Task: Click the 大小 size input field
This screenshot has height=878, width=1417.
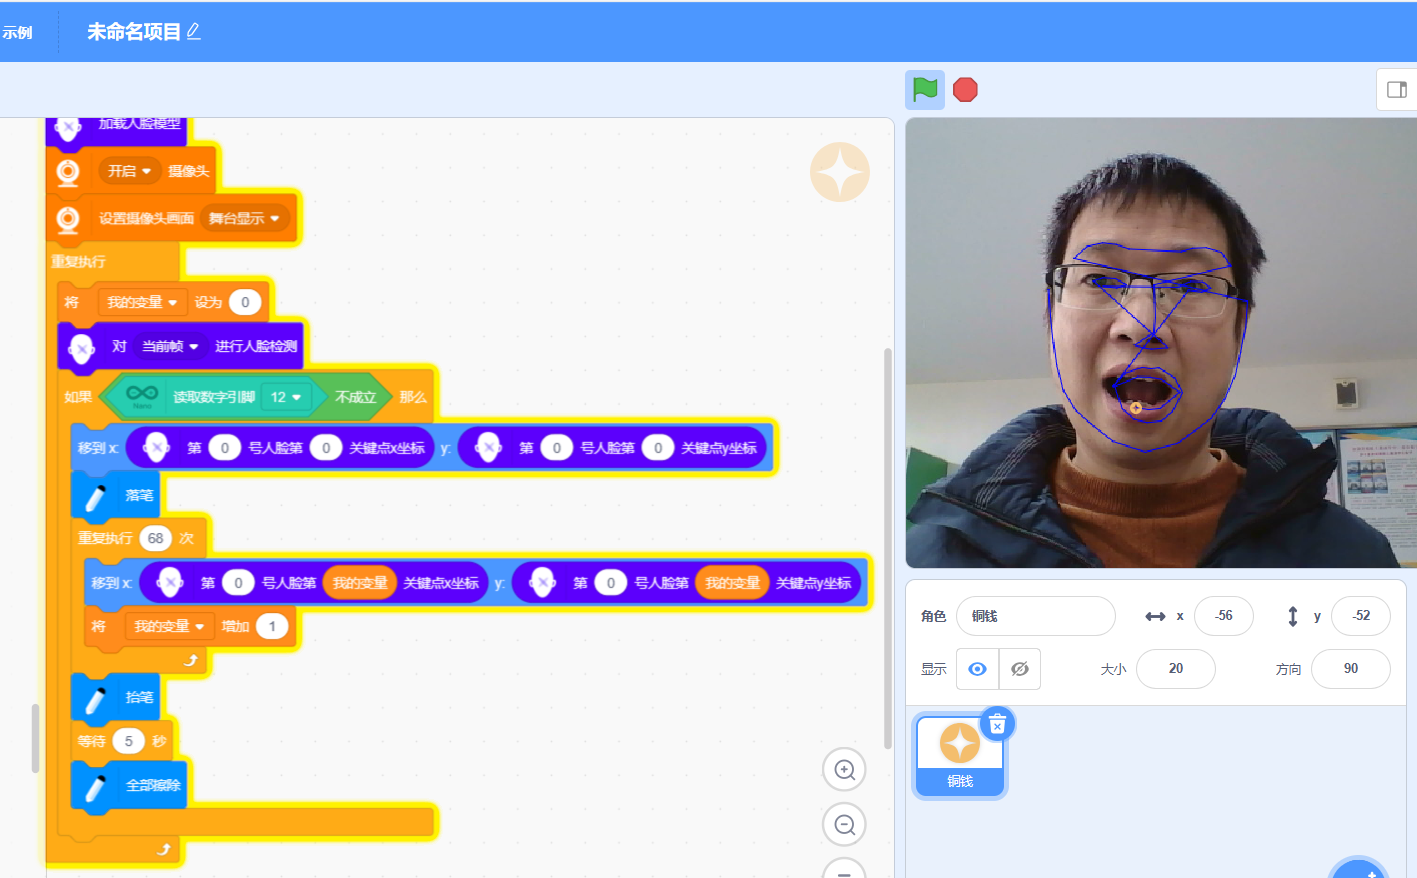Action: (x=1175, y=669)
